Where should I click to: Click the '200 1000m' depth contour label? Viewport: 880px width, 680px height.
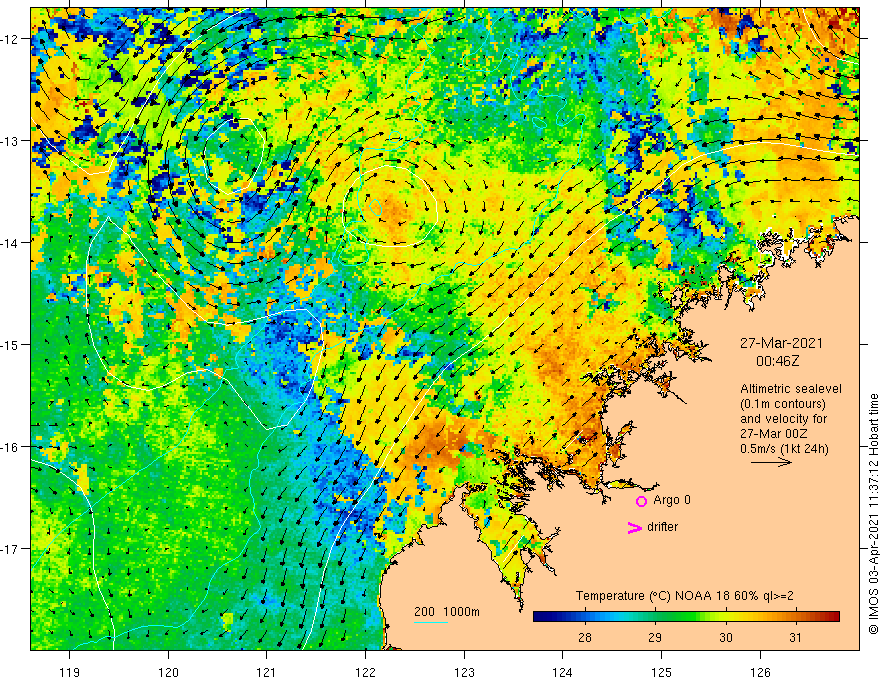[x=447, y=612]
